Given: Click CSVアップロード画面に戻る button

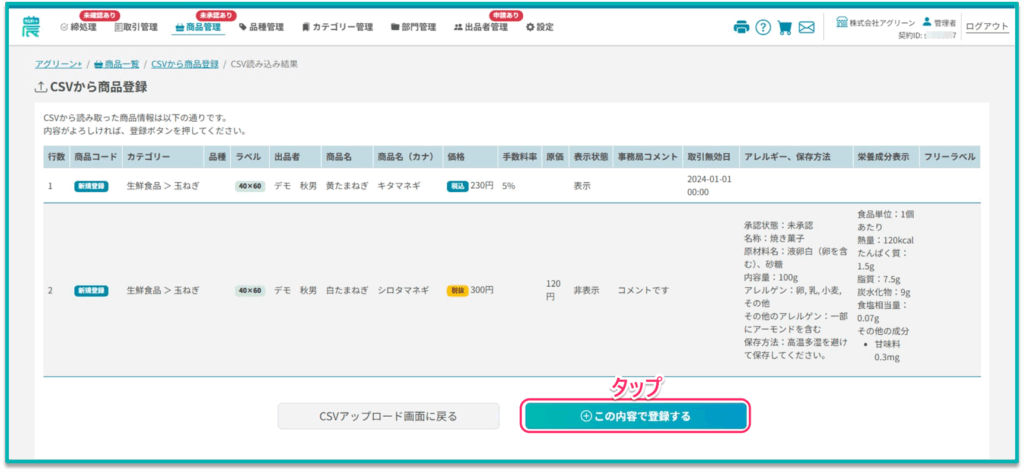Looking at the screenshot, I should coord(388,416).
